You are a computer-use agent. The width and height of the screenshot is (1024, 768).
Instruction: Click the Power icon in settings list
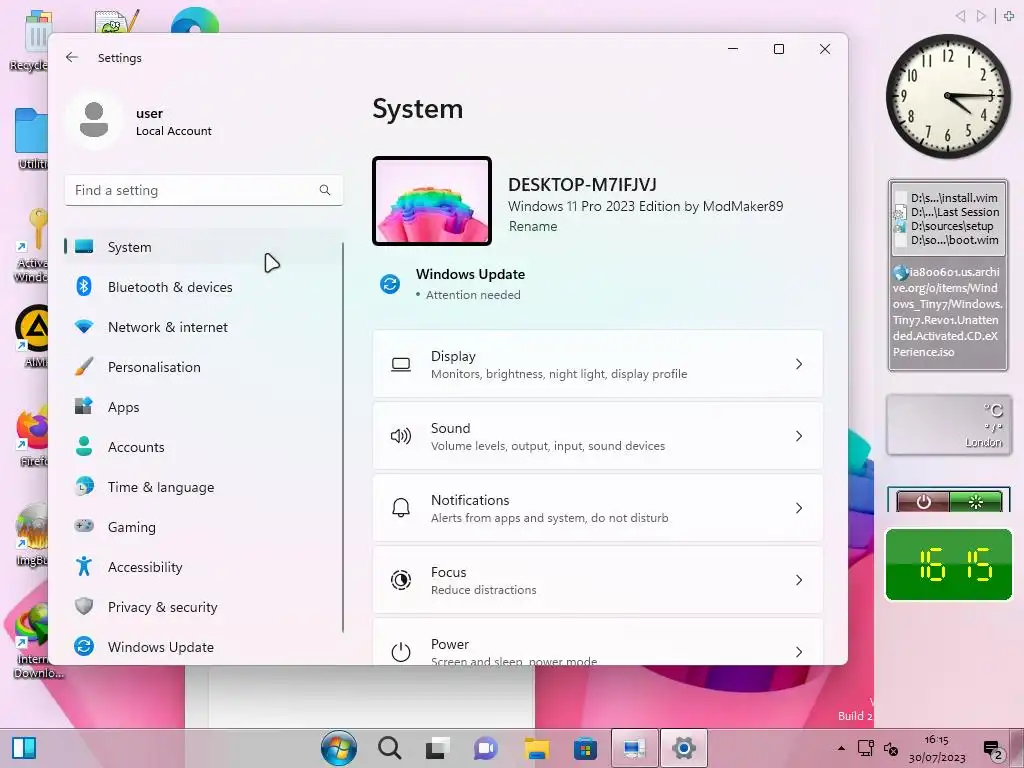[x=401, y=652]
